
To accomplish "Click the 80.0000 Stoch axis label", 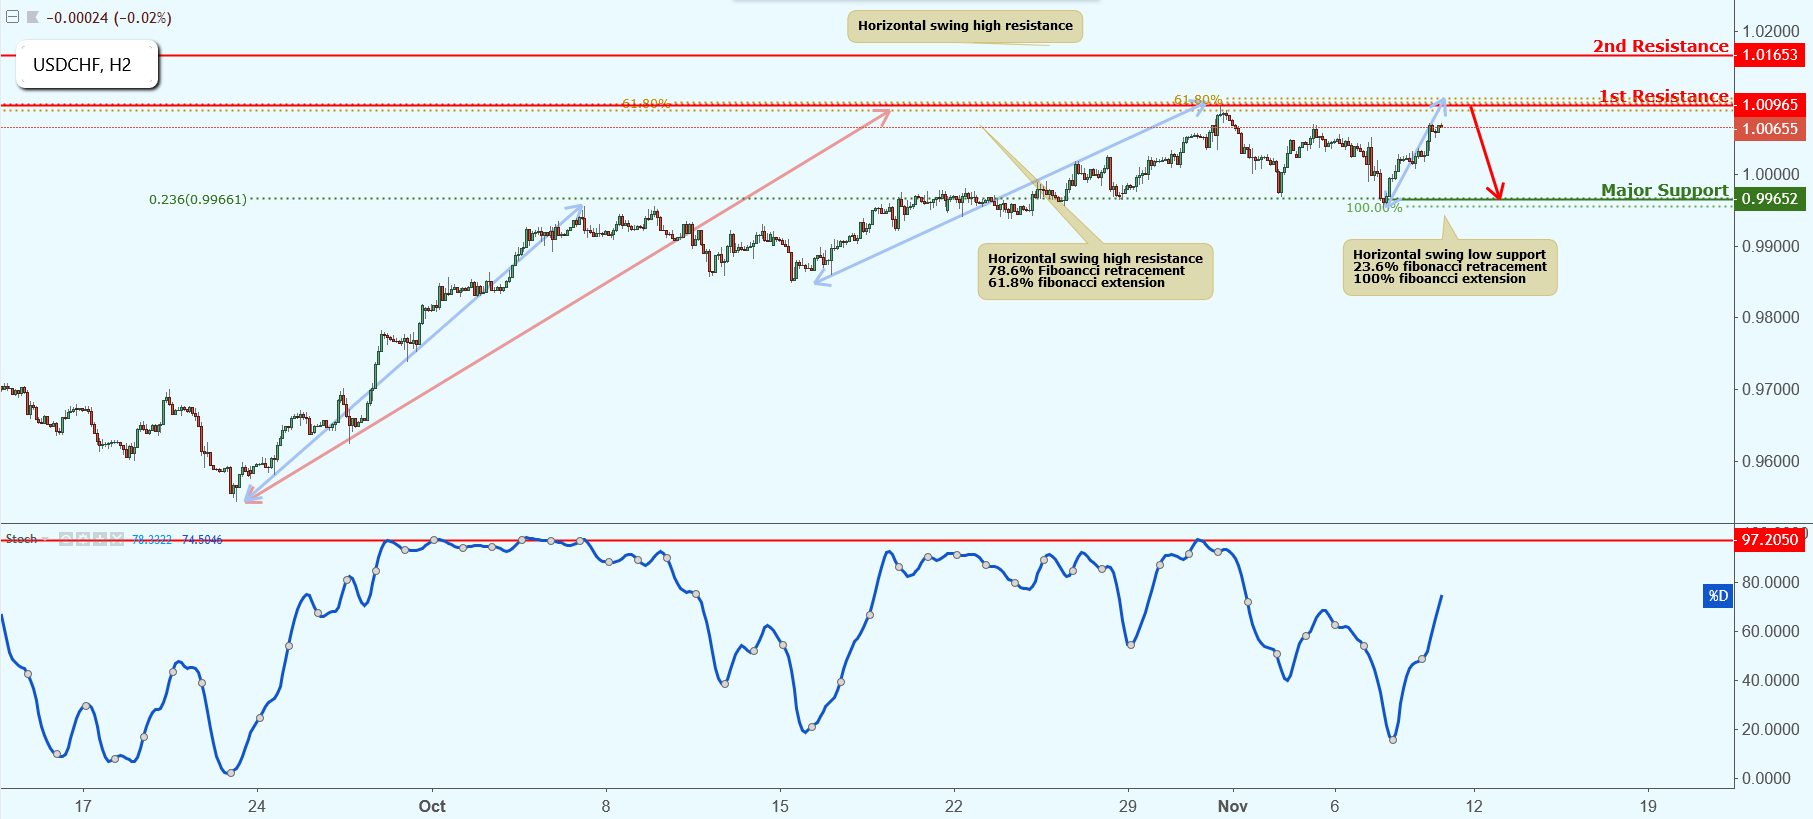I will (1771, 582).
